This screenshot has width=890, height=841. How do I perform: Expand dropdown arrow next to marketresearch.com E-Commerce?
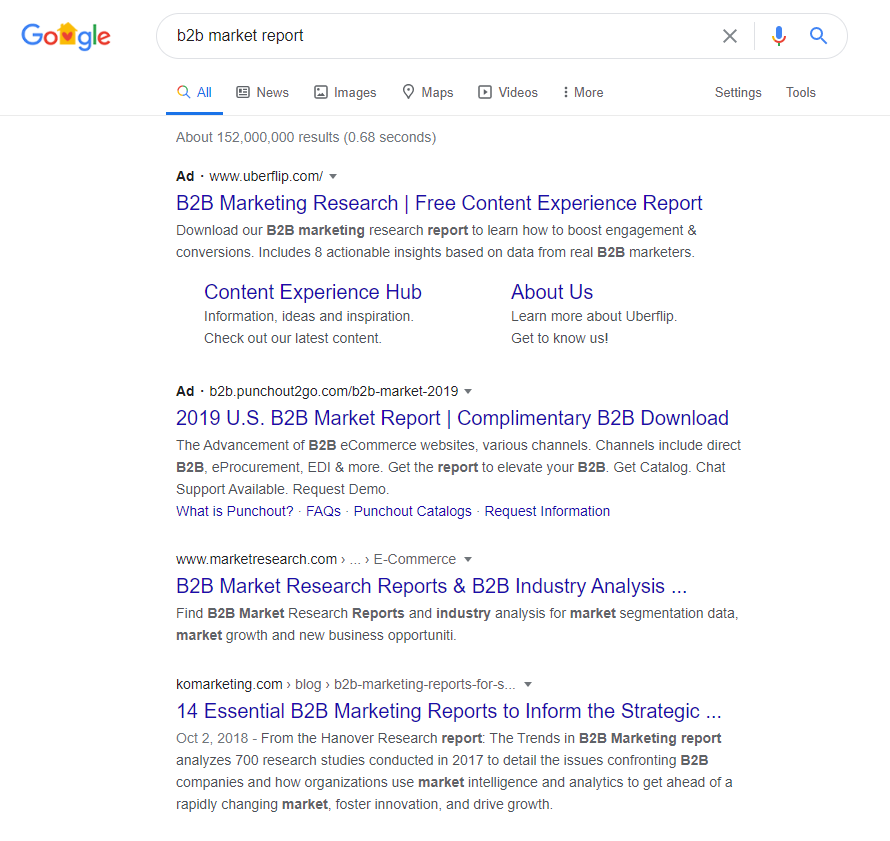(x=468, y=560)
